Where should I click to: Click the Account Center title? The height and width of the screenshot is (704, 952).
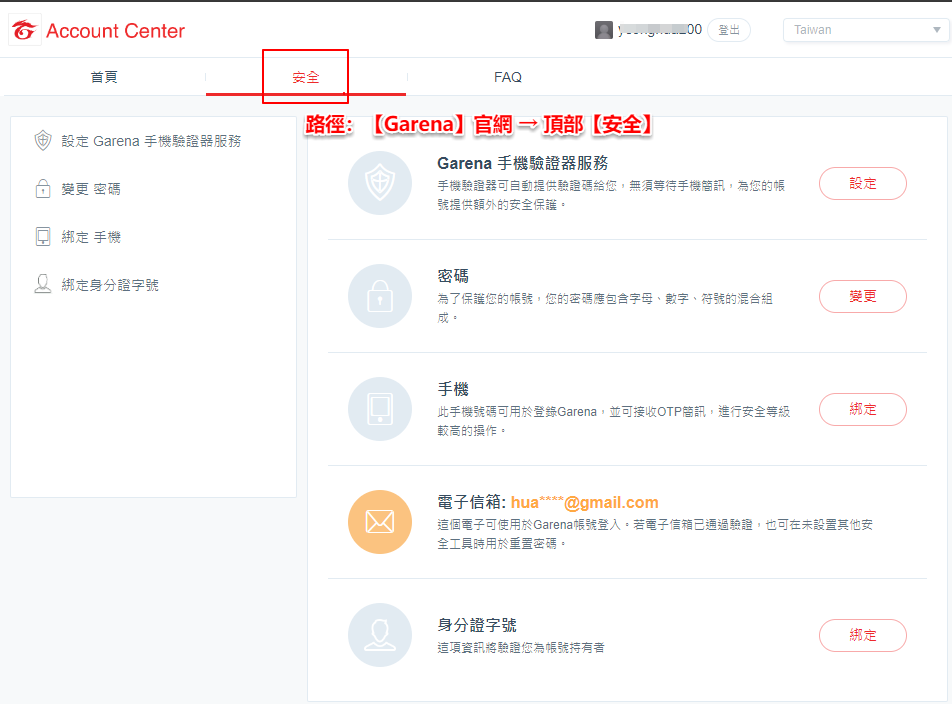(x=115, y=31)
